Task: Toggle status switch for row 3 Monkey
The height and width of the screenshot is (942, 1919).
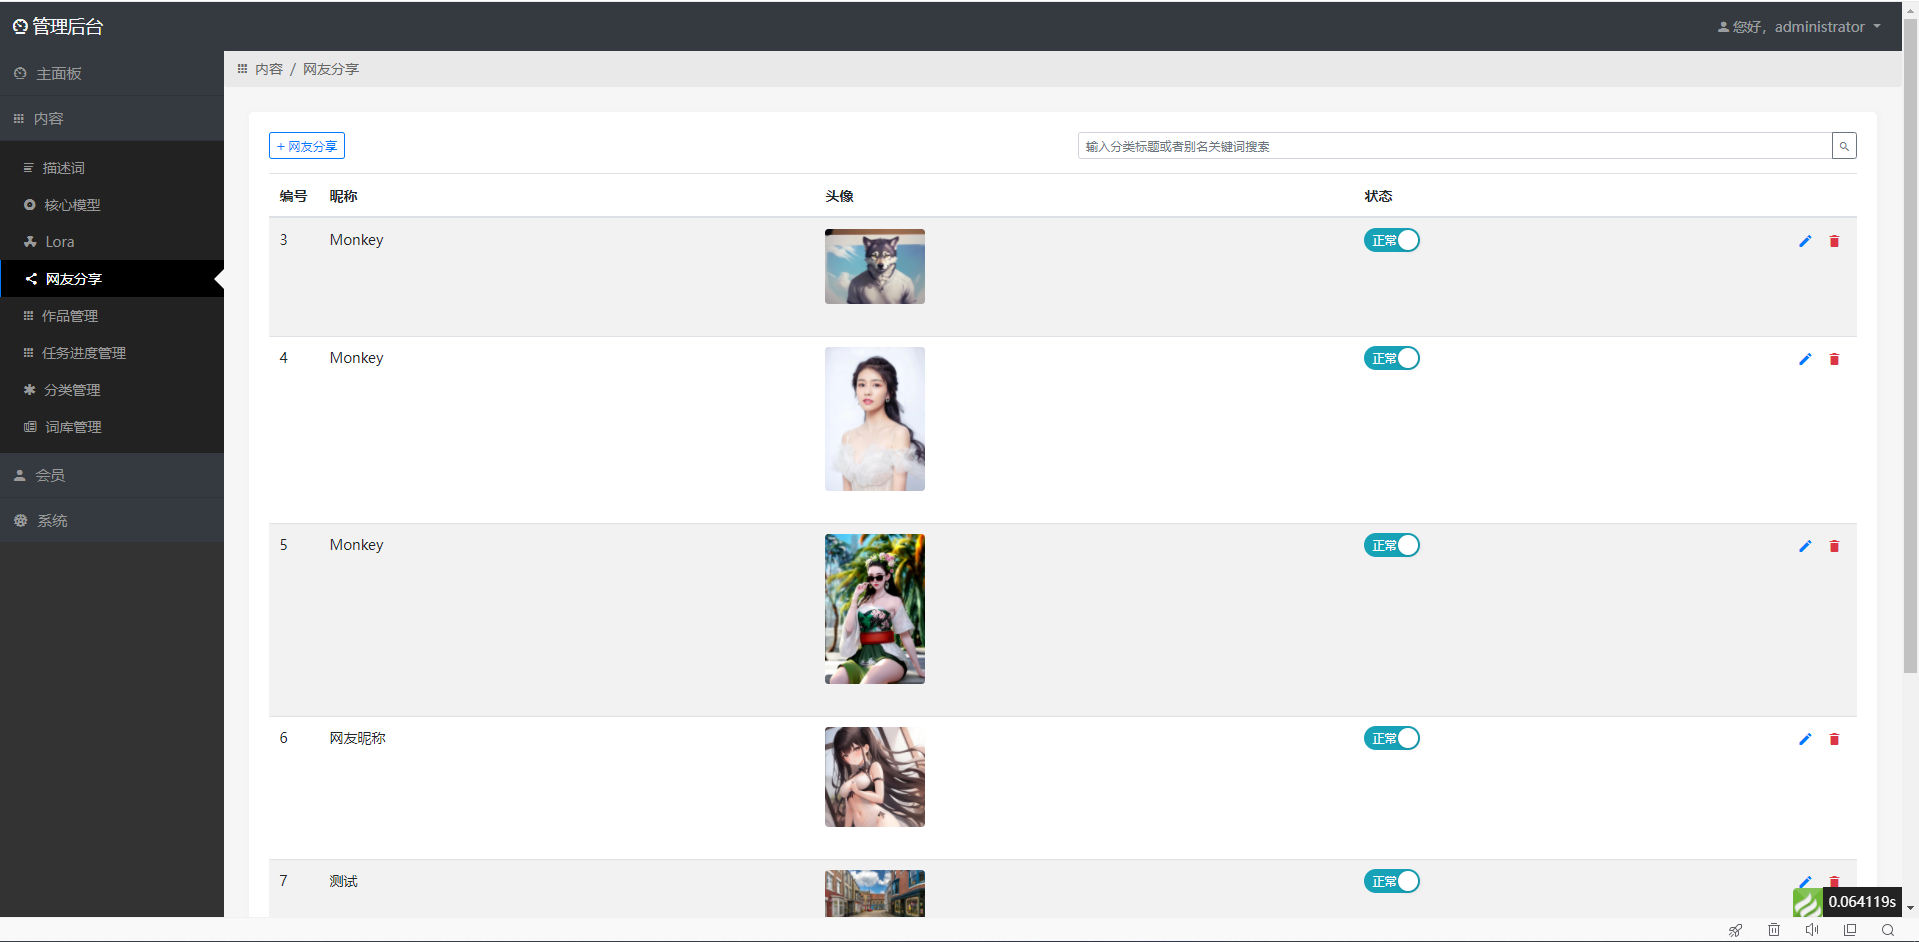Action: (1391, 240)
